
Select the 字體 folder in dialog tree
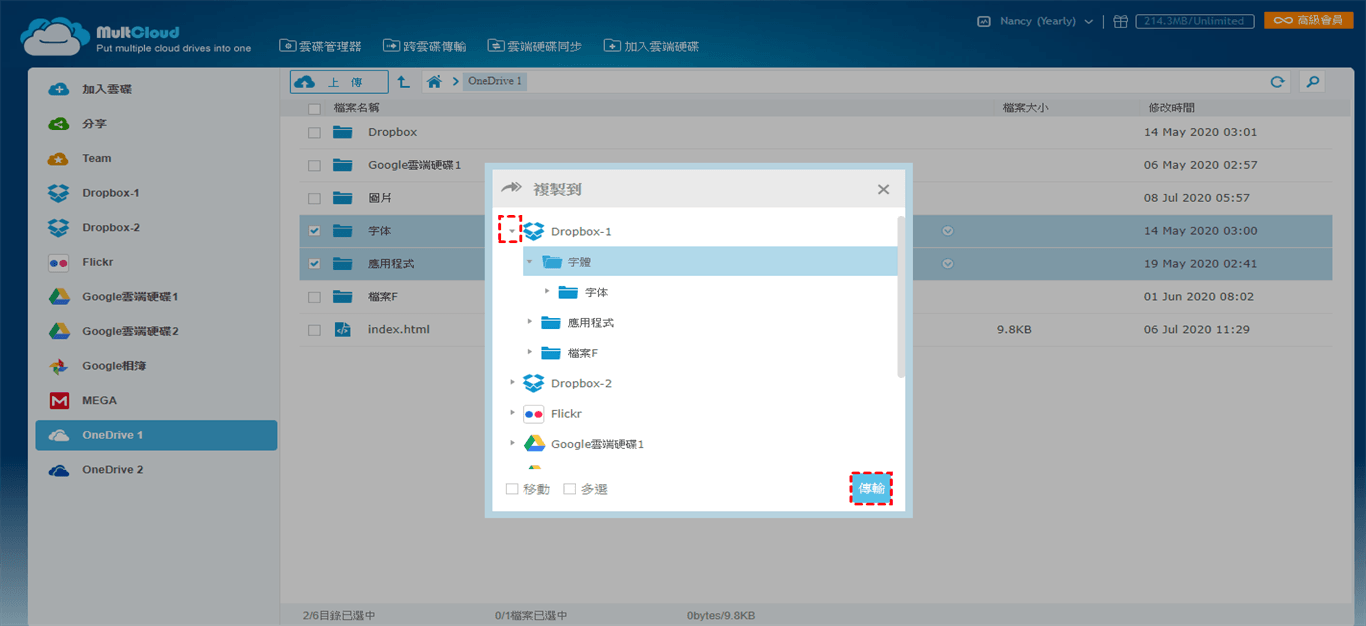579,261
